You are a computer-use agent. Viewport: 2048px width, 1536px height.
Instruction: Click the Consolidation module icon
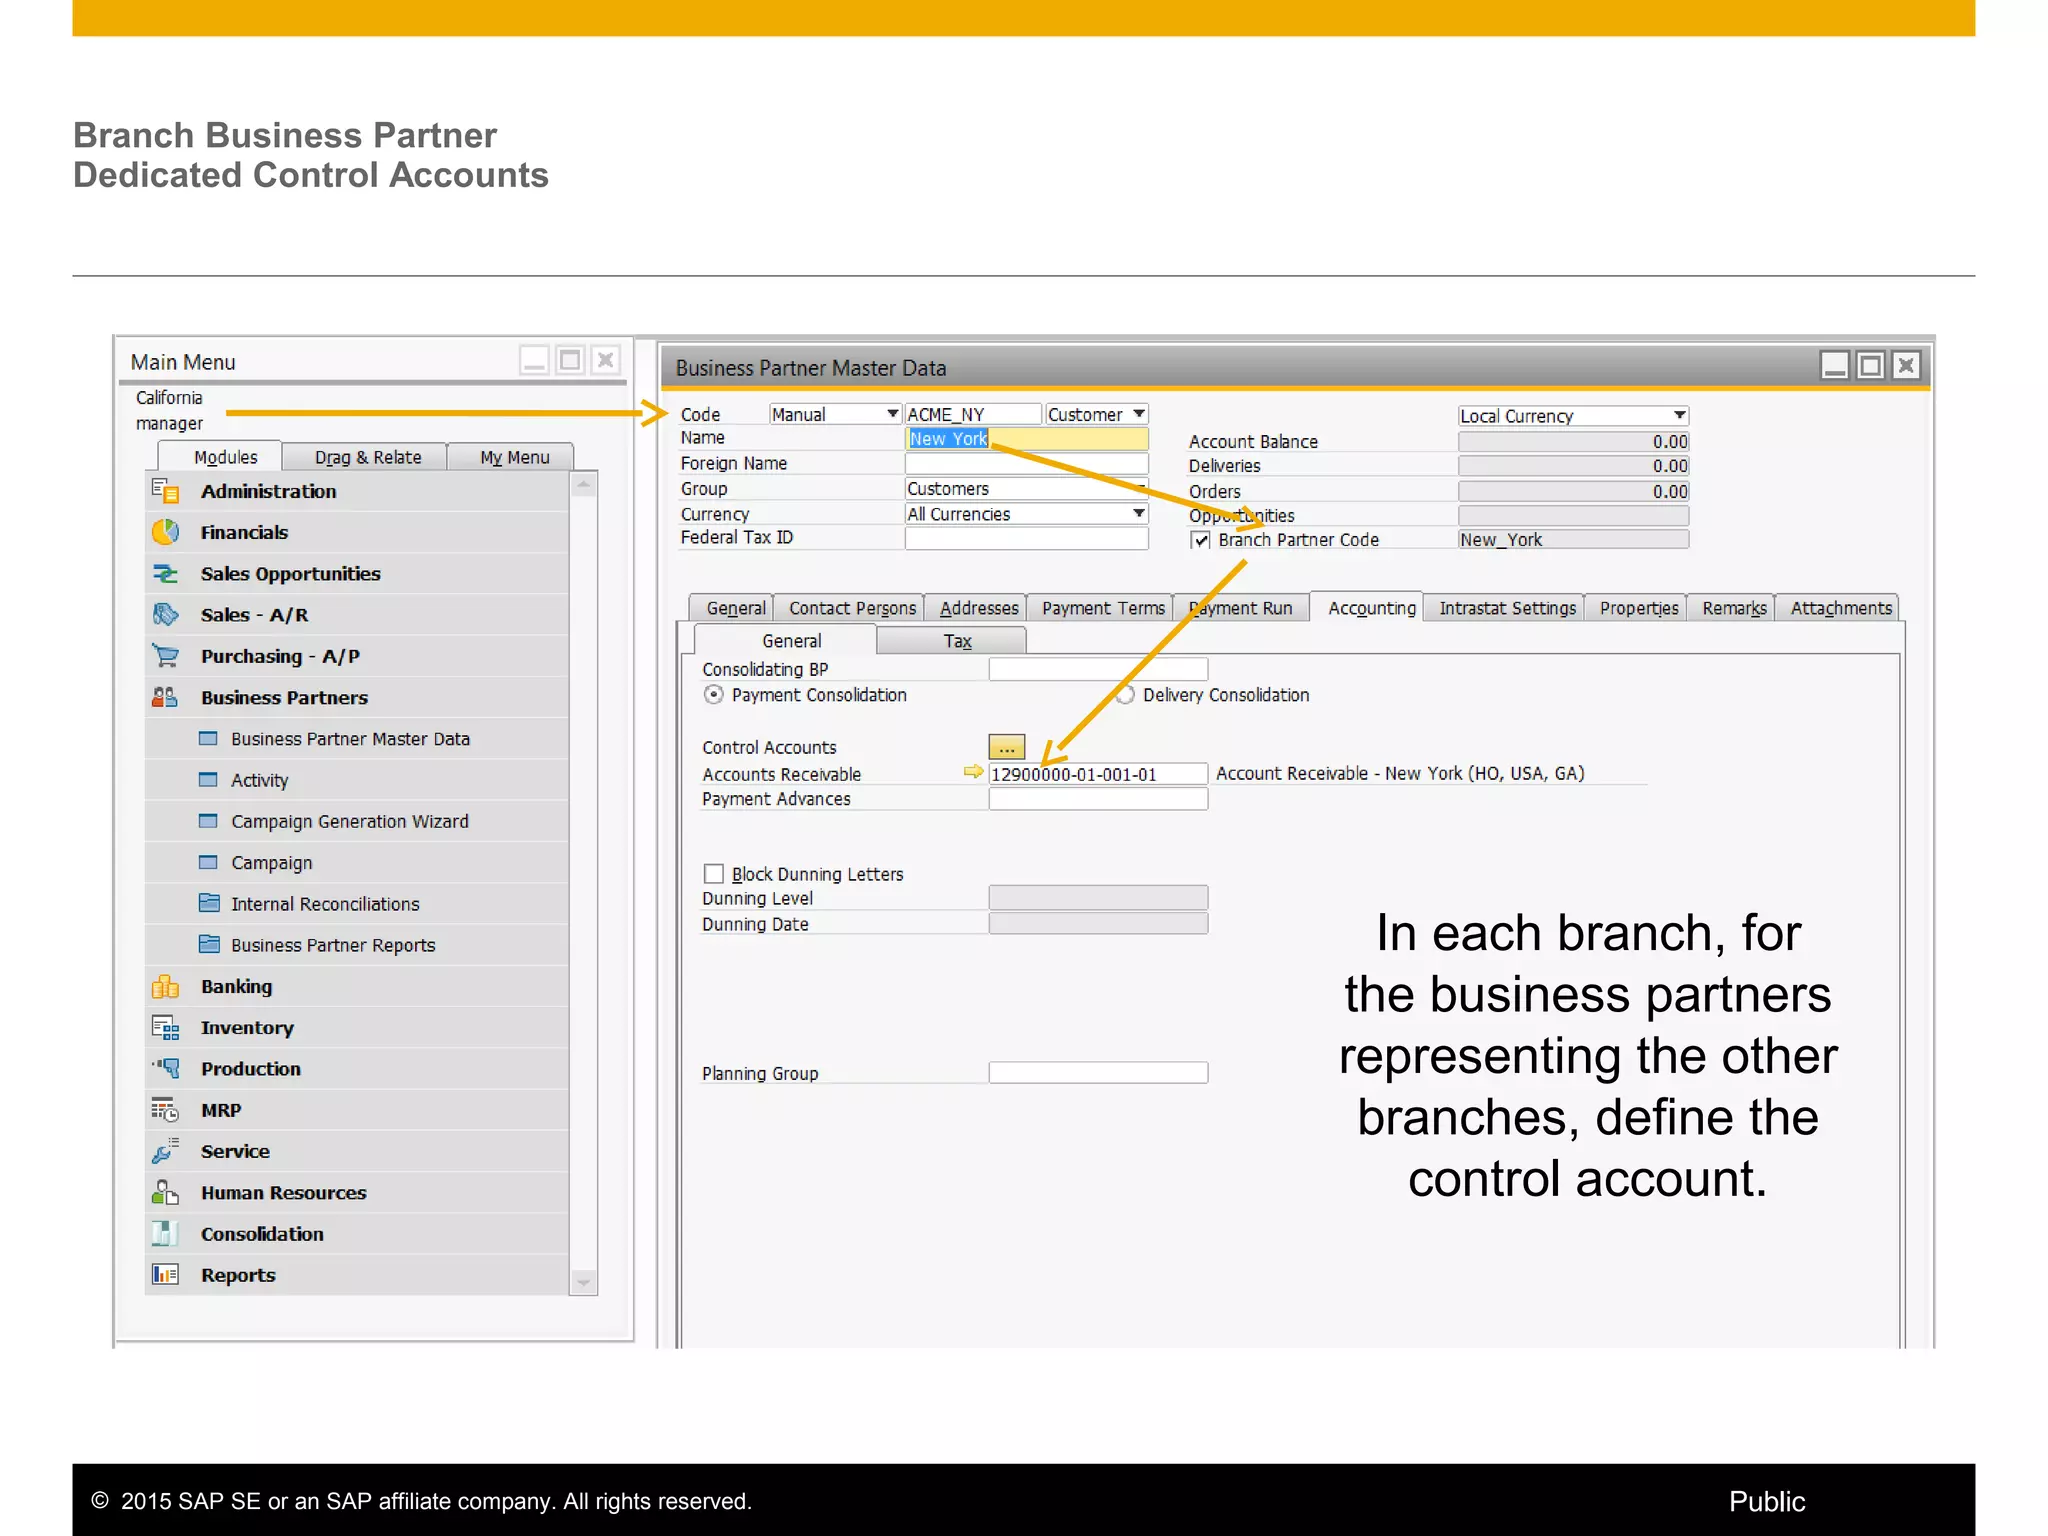pos(165,1233)
